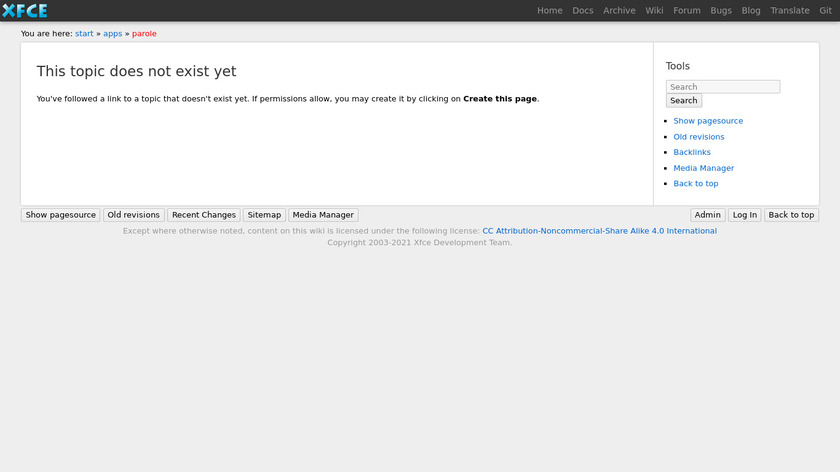
Task: Open Backlinks in the Tools sidebar
Action: click(692, 153)
